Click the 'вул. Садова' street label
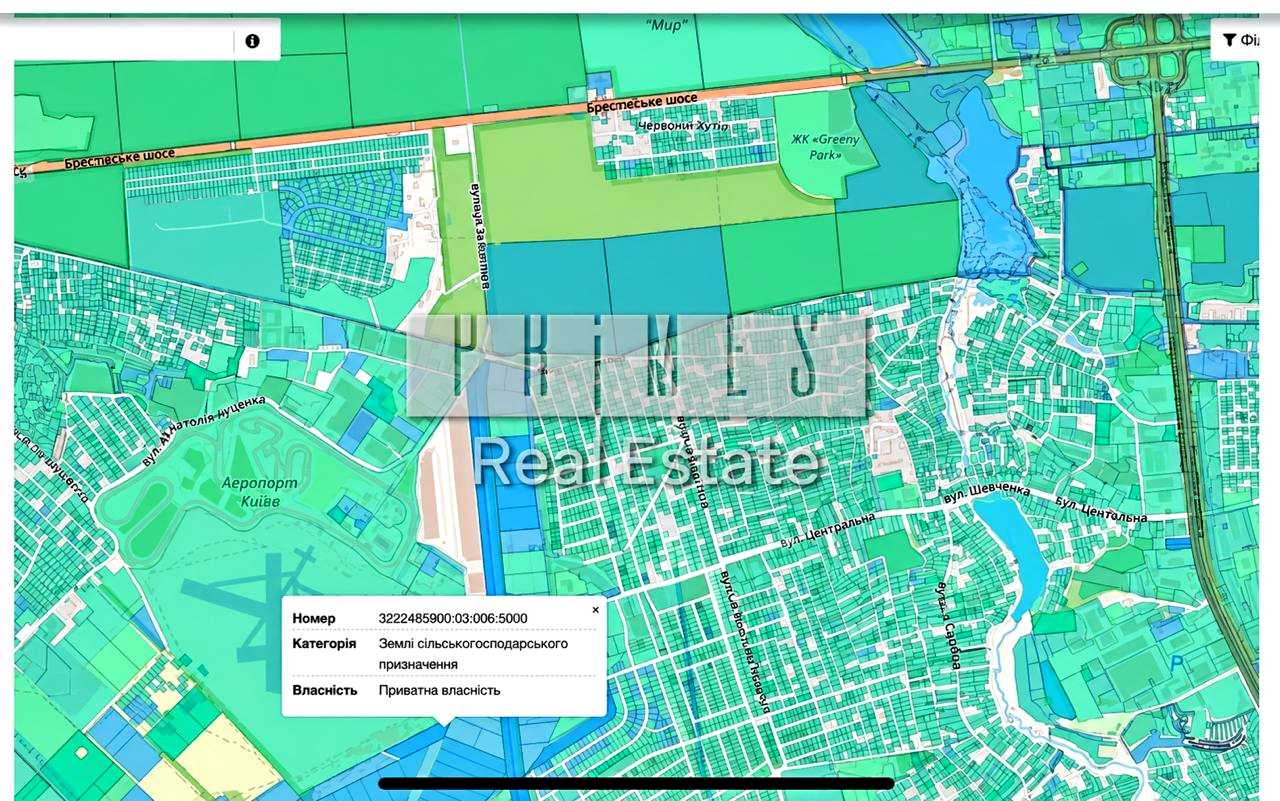1280x801 pixels. point(947,627)
